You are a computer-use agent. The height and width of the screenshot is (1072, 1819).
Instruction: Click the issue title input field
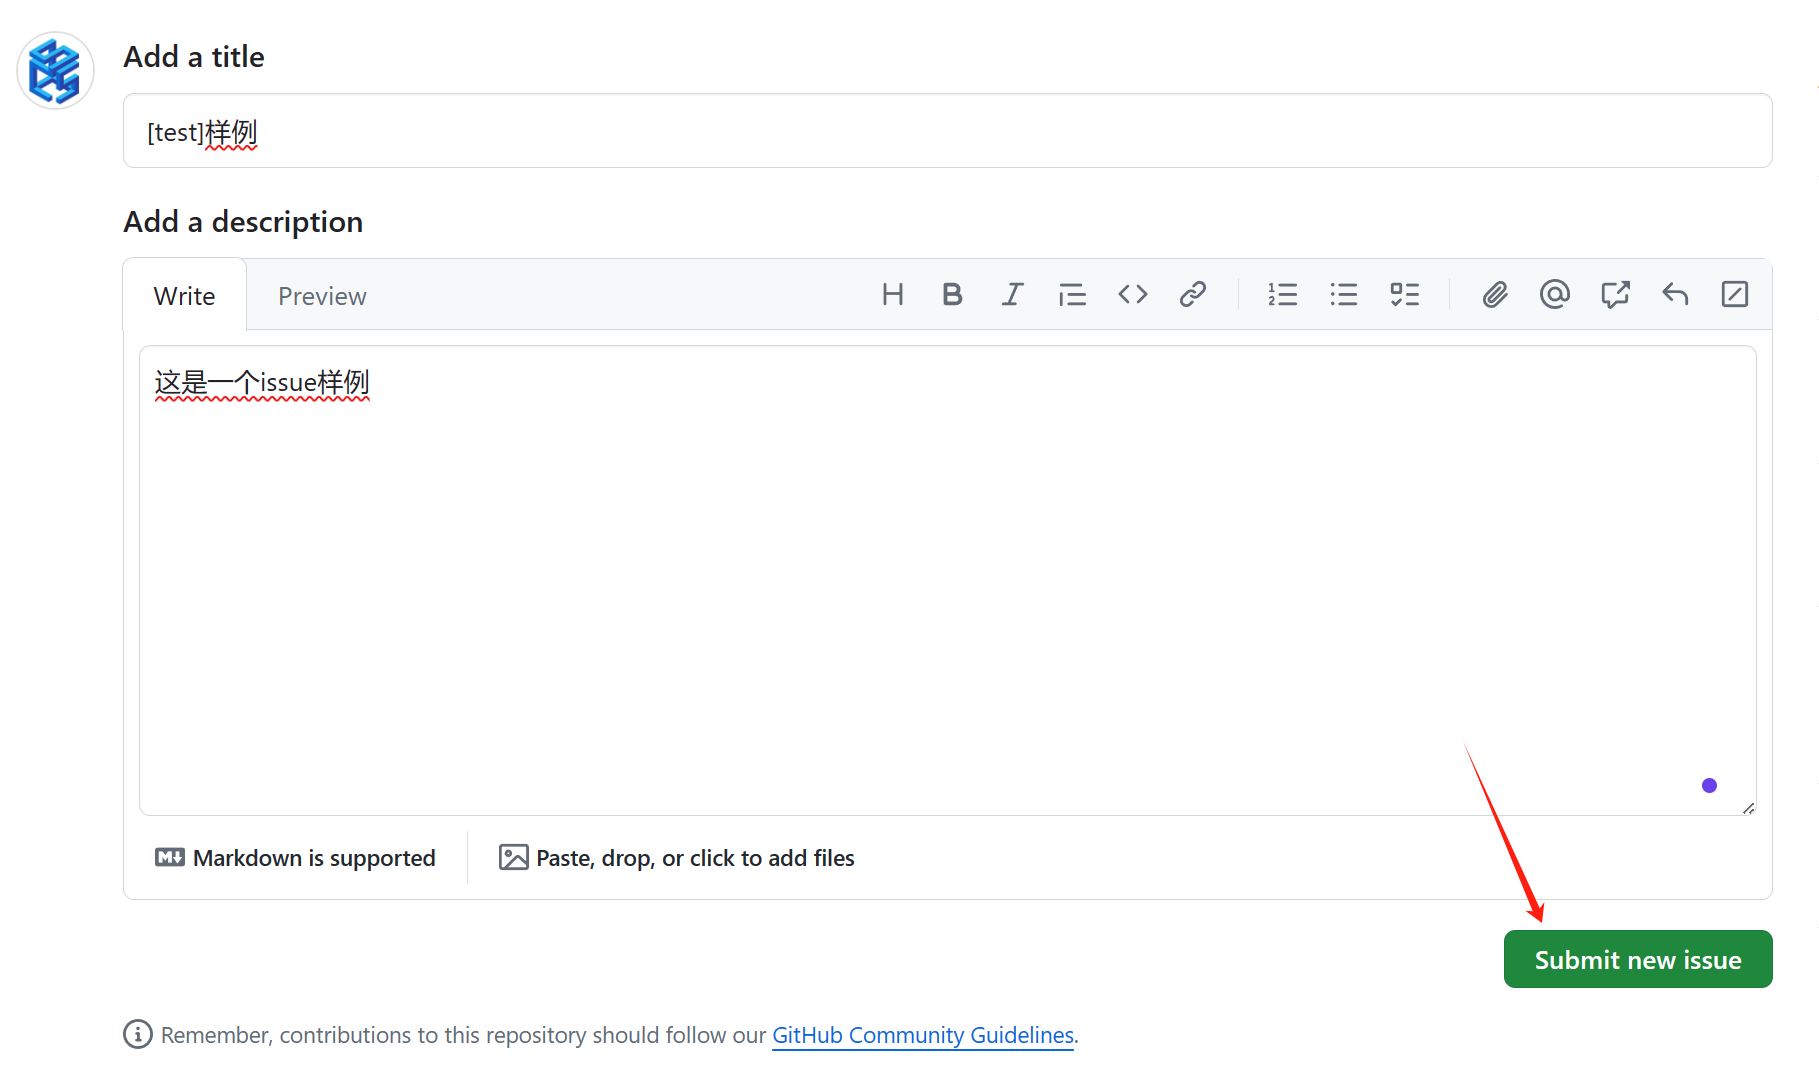[946, 132]
